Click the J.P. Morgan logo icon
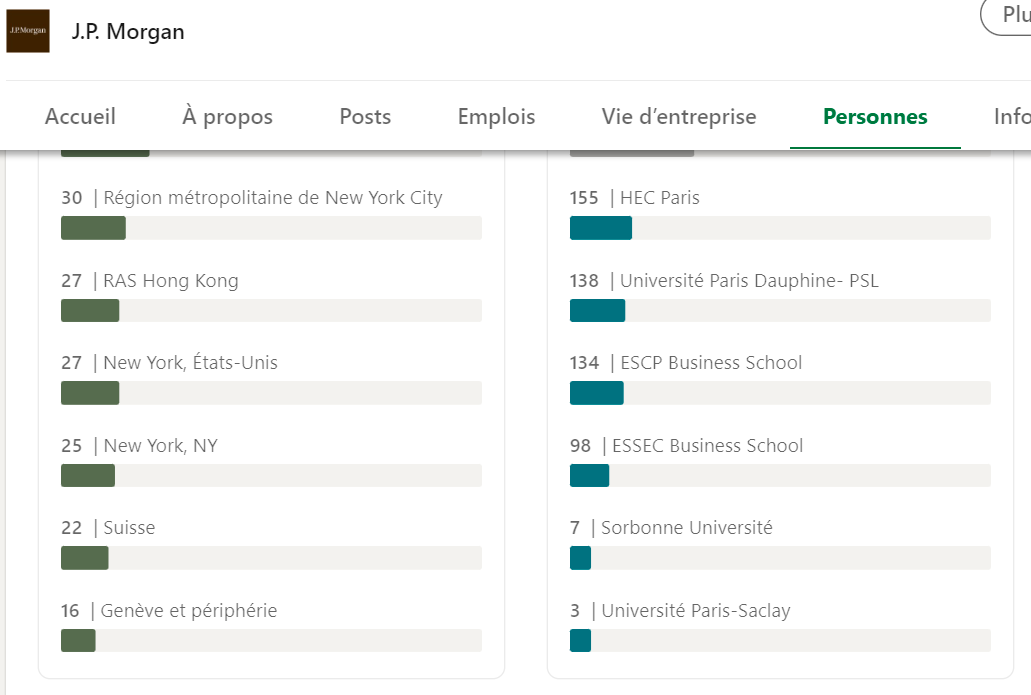This screenshot has height=695, width=1031. coord(28,31)
